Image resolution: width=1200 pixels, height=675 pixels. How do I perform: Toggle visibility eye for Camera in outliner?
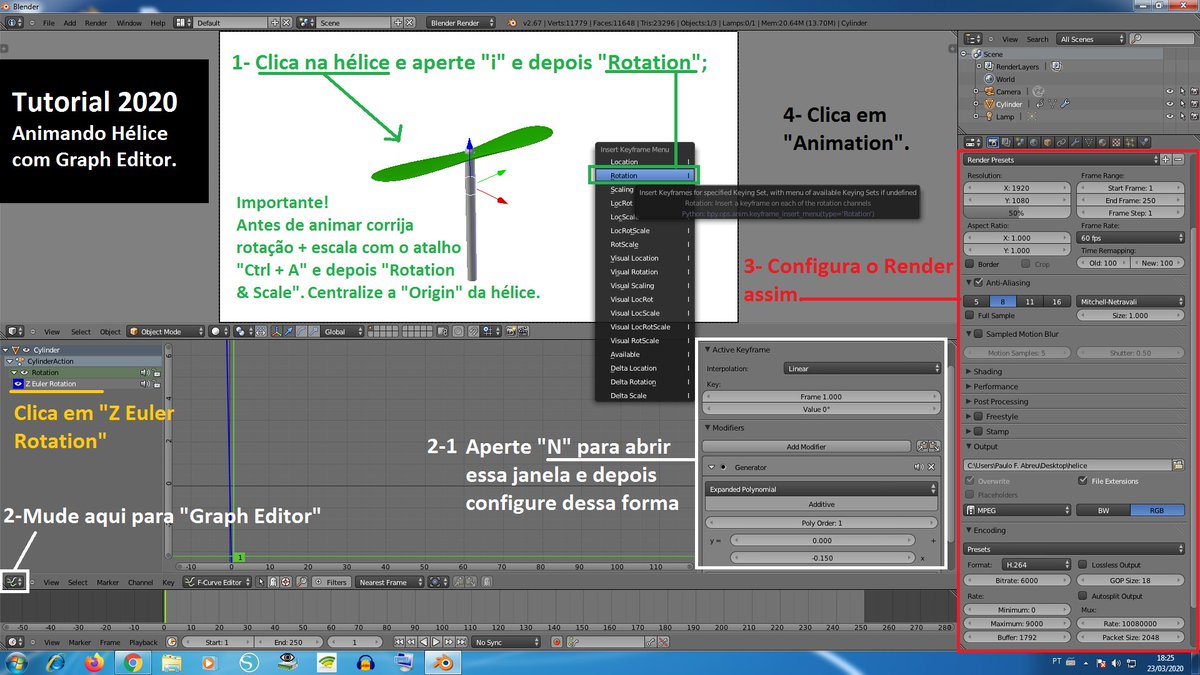point(1169,91)
